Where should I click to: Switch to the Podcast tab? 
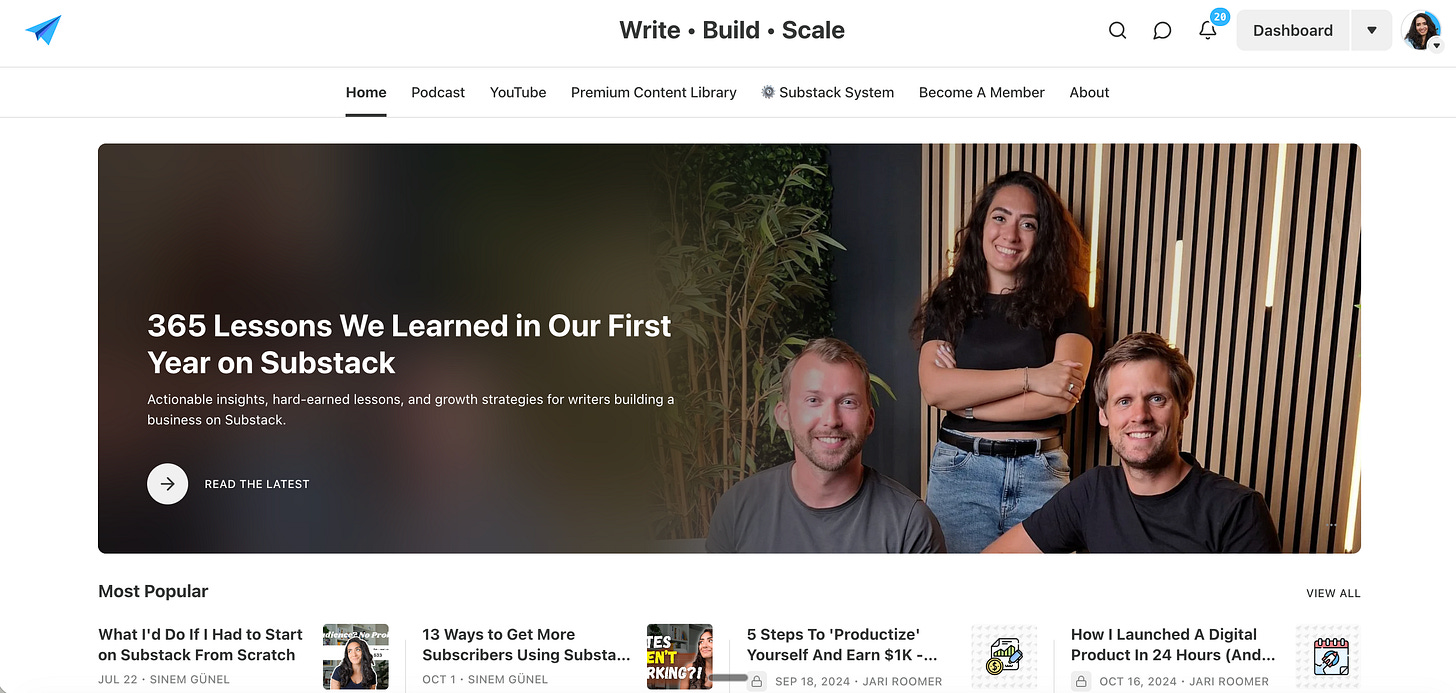(438, 92)
